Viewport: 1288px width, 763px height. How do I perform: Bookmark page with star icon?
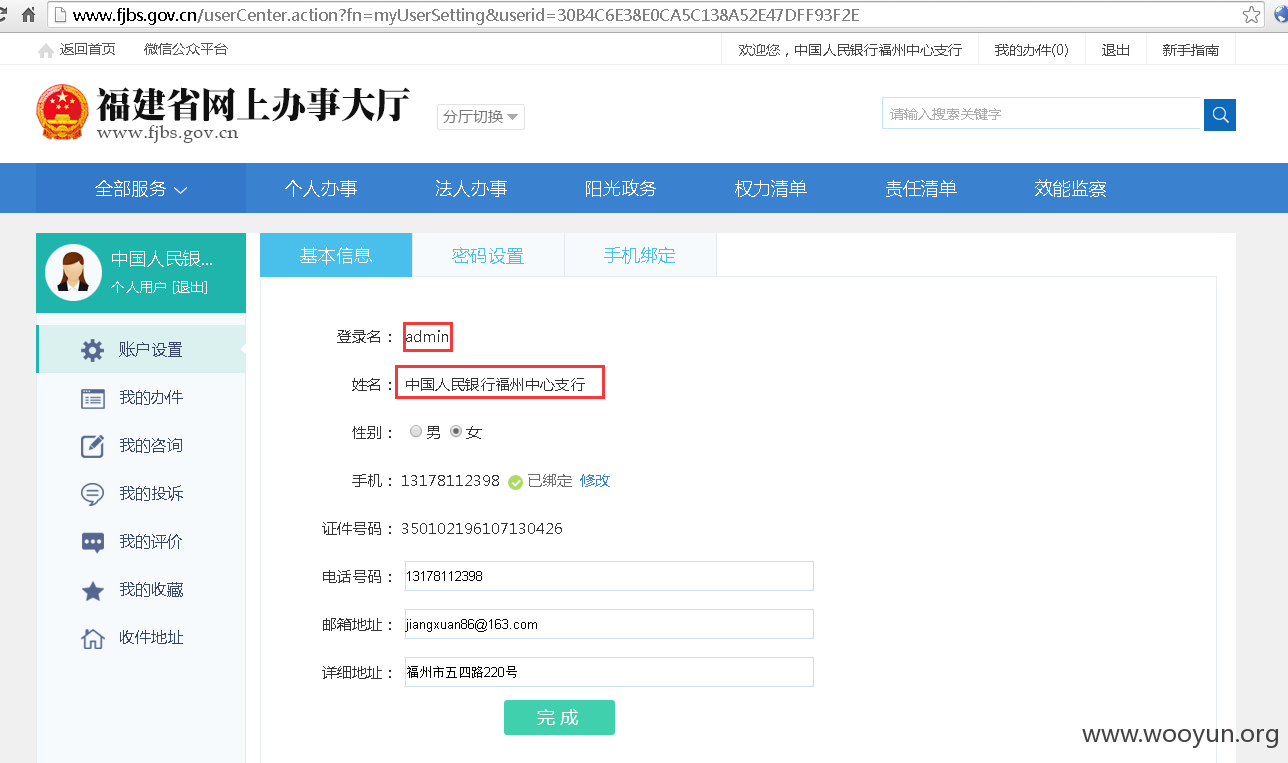coord(1251,15)
